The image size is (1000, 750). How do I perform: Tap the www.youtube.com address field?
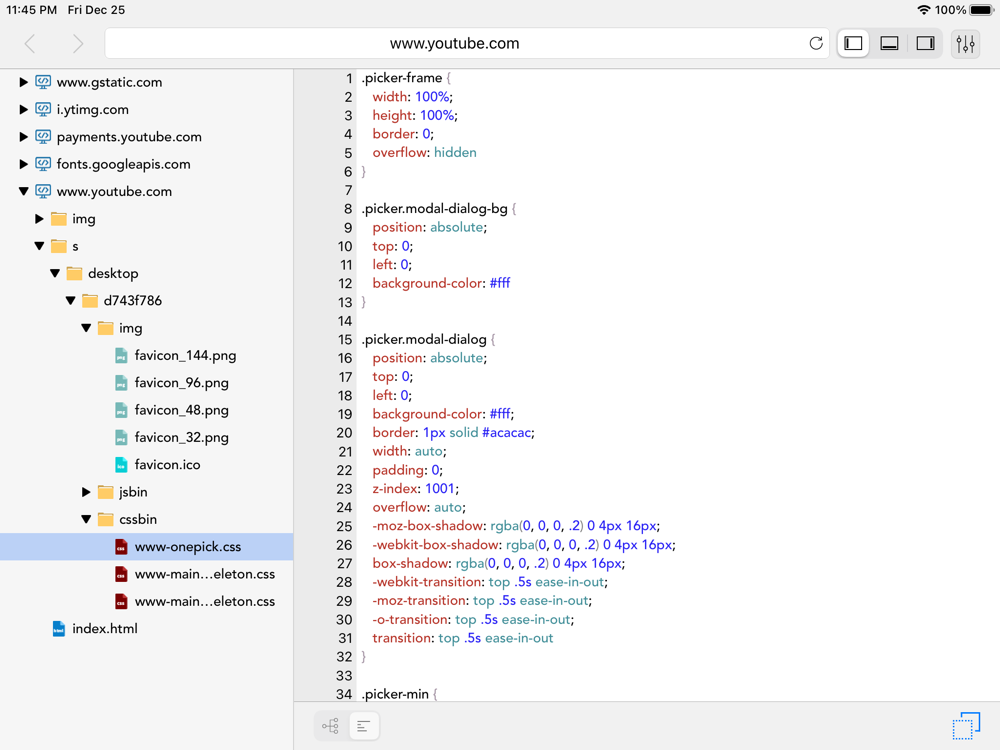pos(454,43)
